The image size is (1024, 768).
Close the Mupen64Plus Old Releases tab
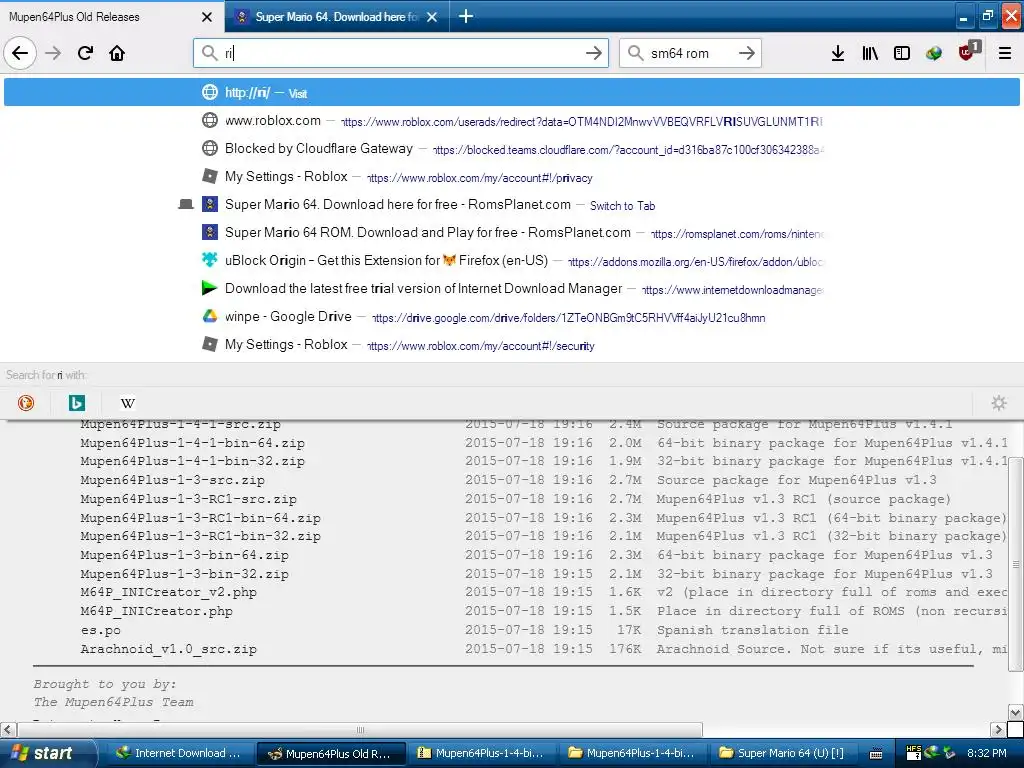(x=207, y=17)
